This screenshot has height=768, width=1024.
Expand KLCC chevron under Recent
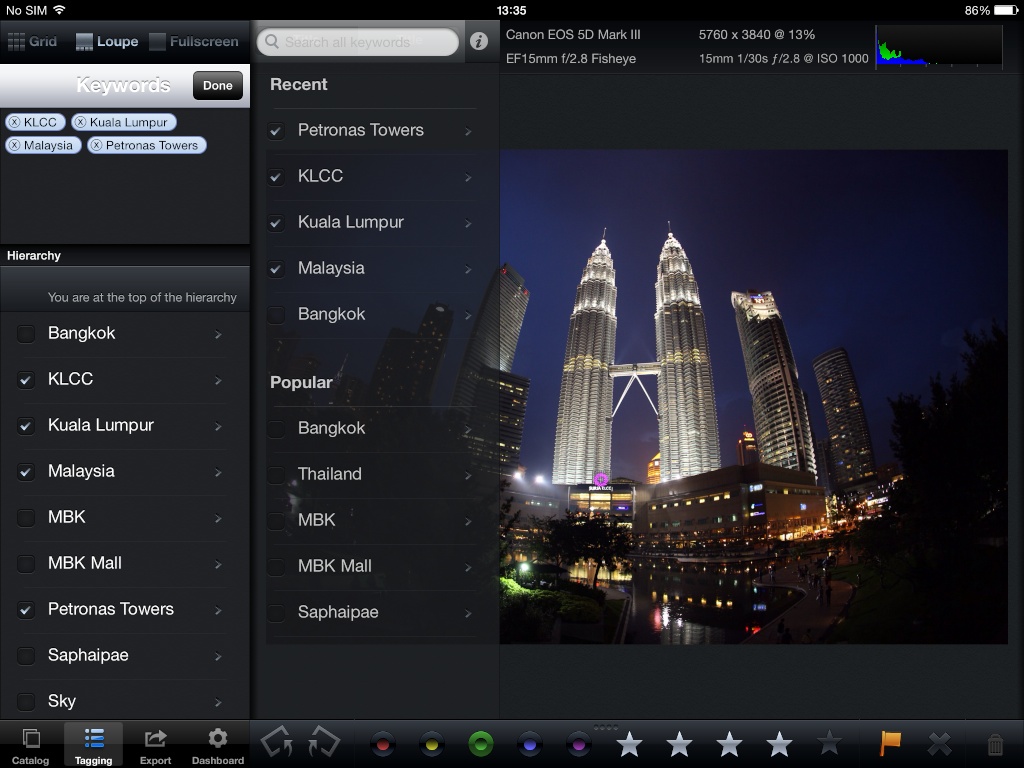coord(468,177)
